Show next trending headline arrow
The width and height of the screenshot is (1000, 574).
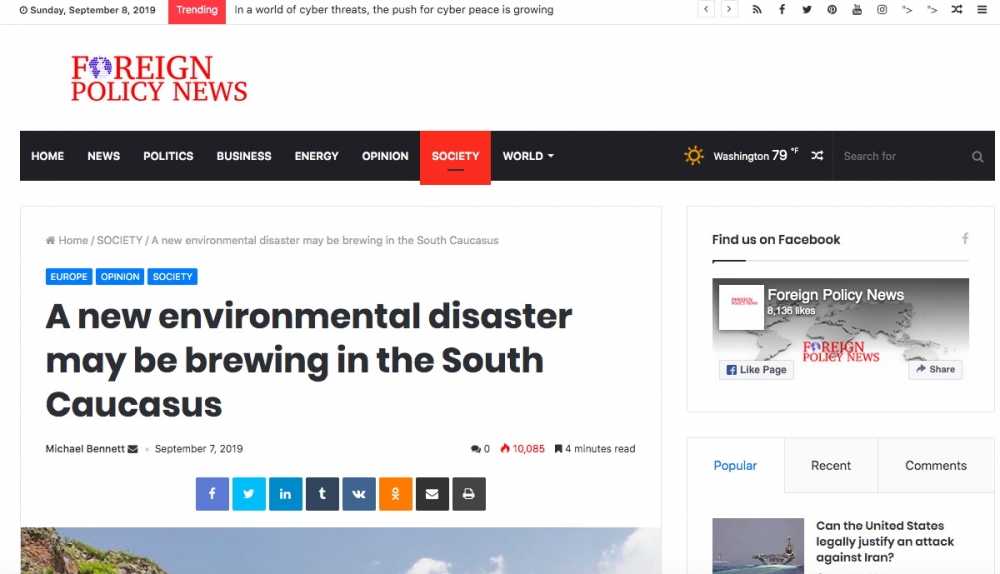coord(730,10)
